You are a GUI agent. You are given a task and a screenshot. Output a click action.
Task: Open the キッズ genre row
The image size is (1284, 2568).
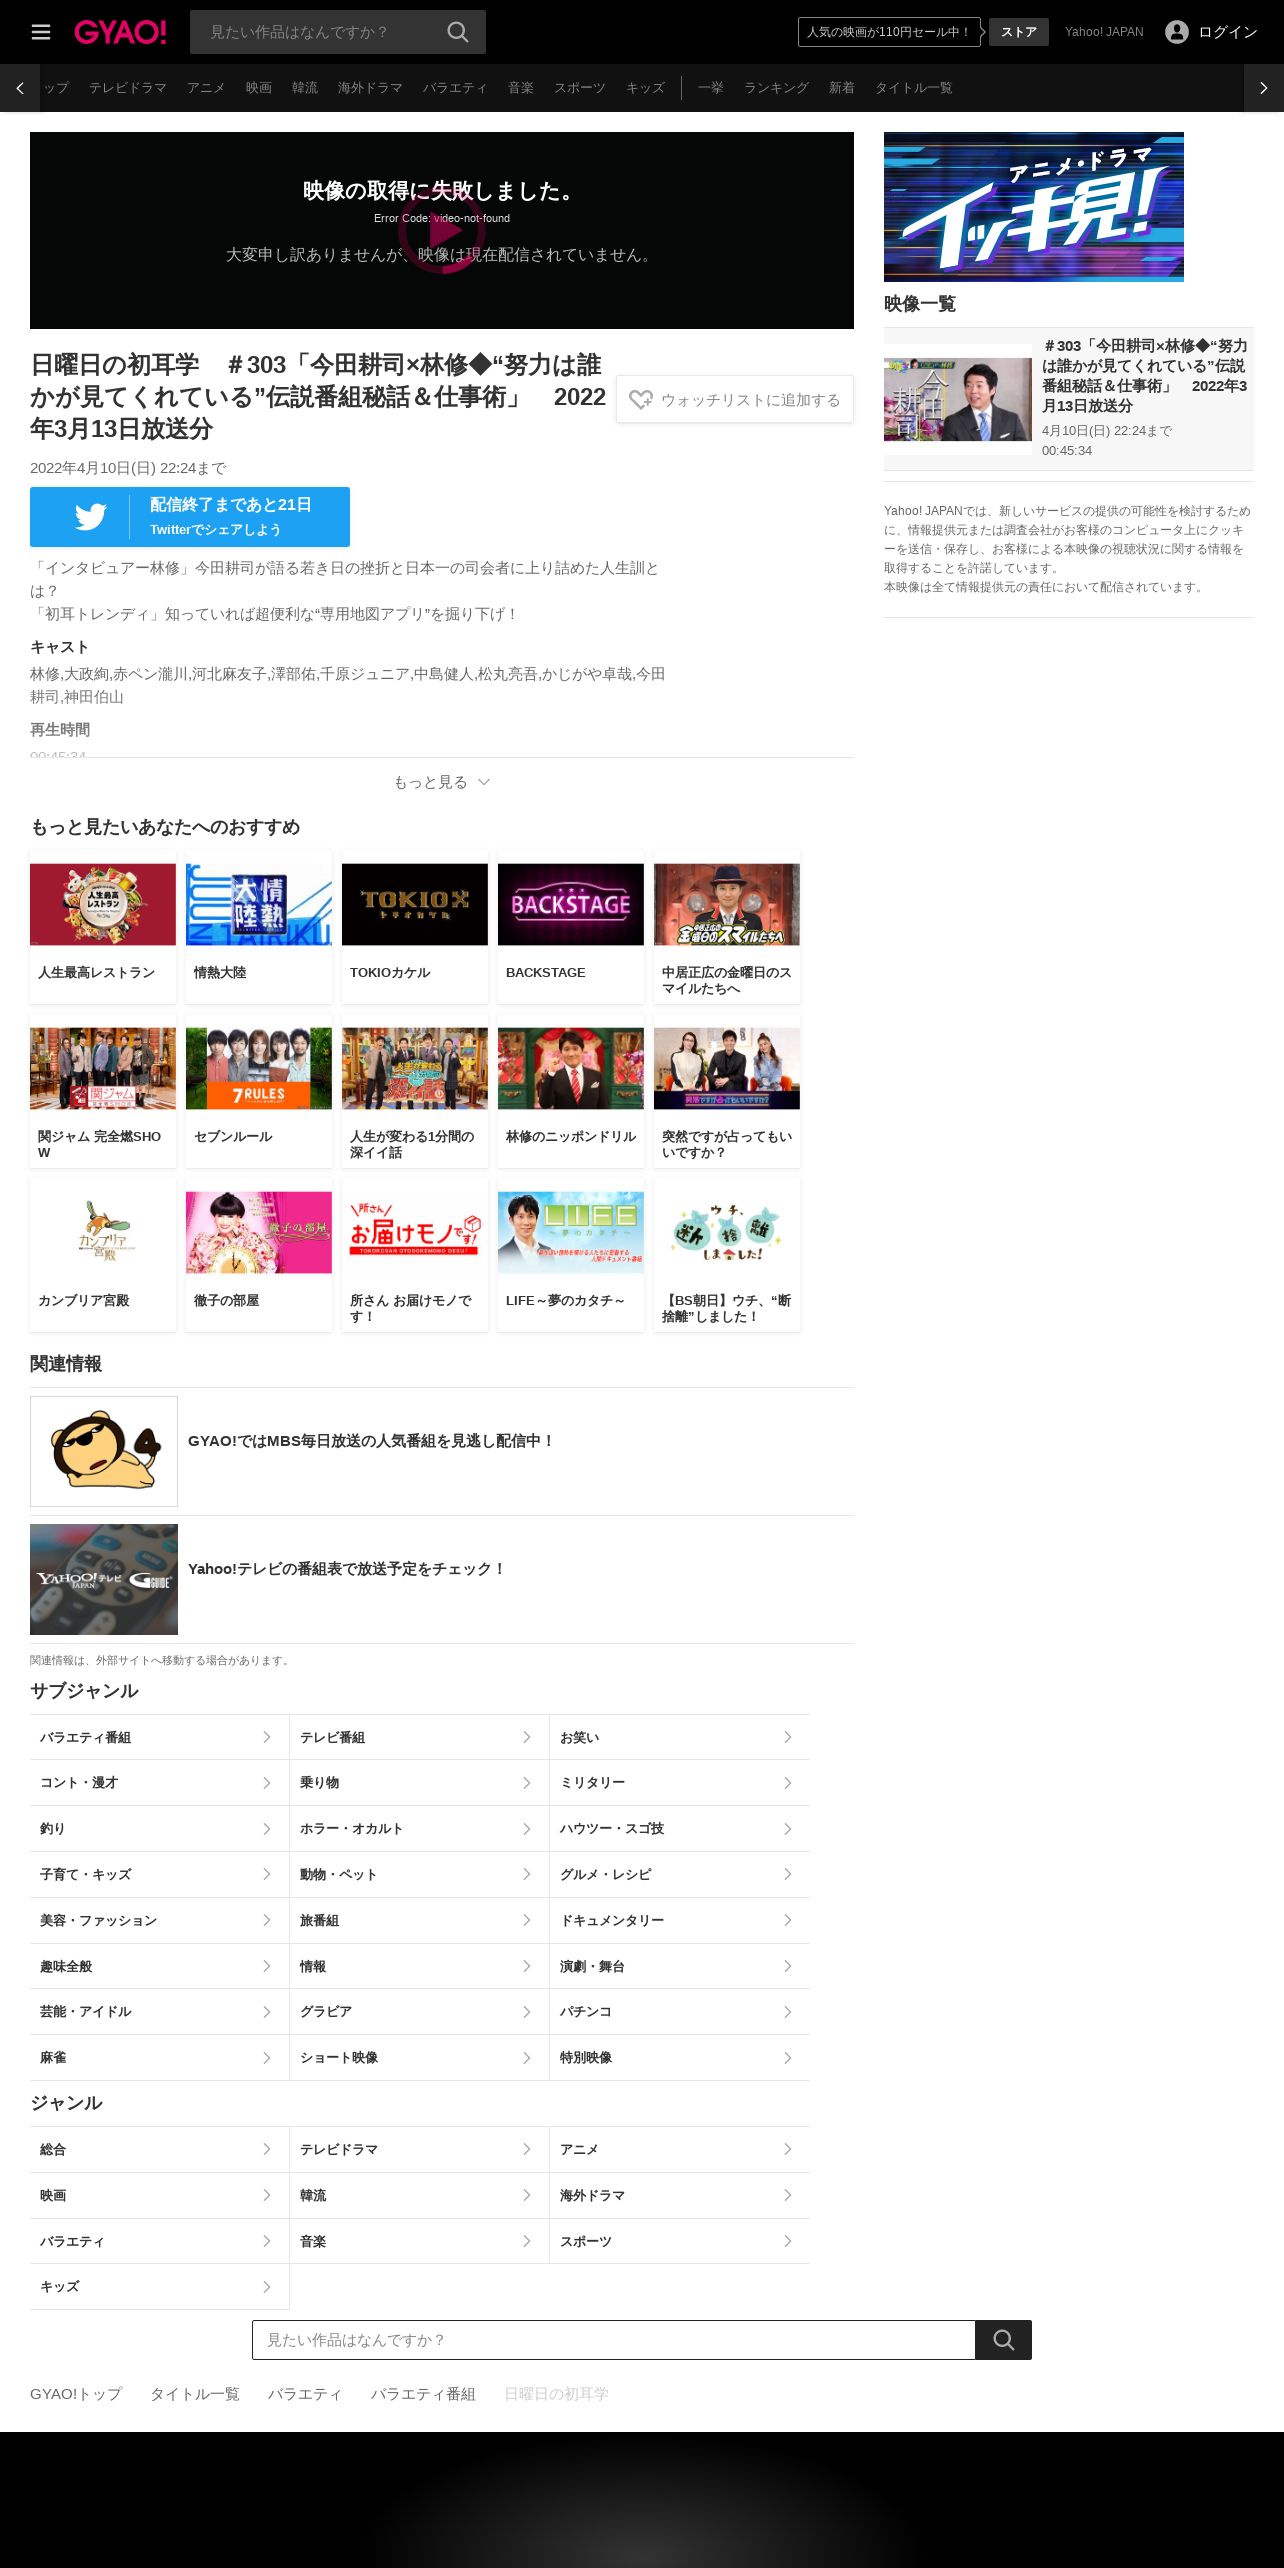(x=159, y=2287)
